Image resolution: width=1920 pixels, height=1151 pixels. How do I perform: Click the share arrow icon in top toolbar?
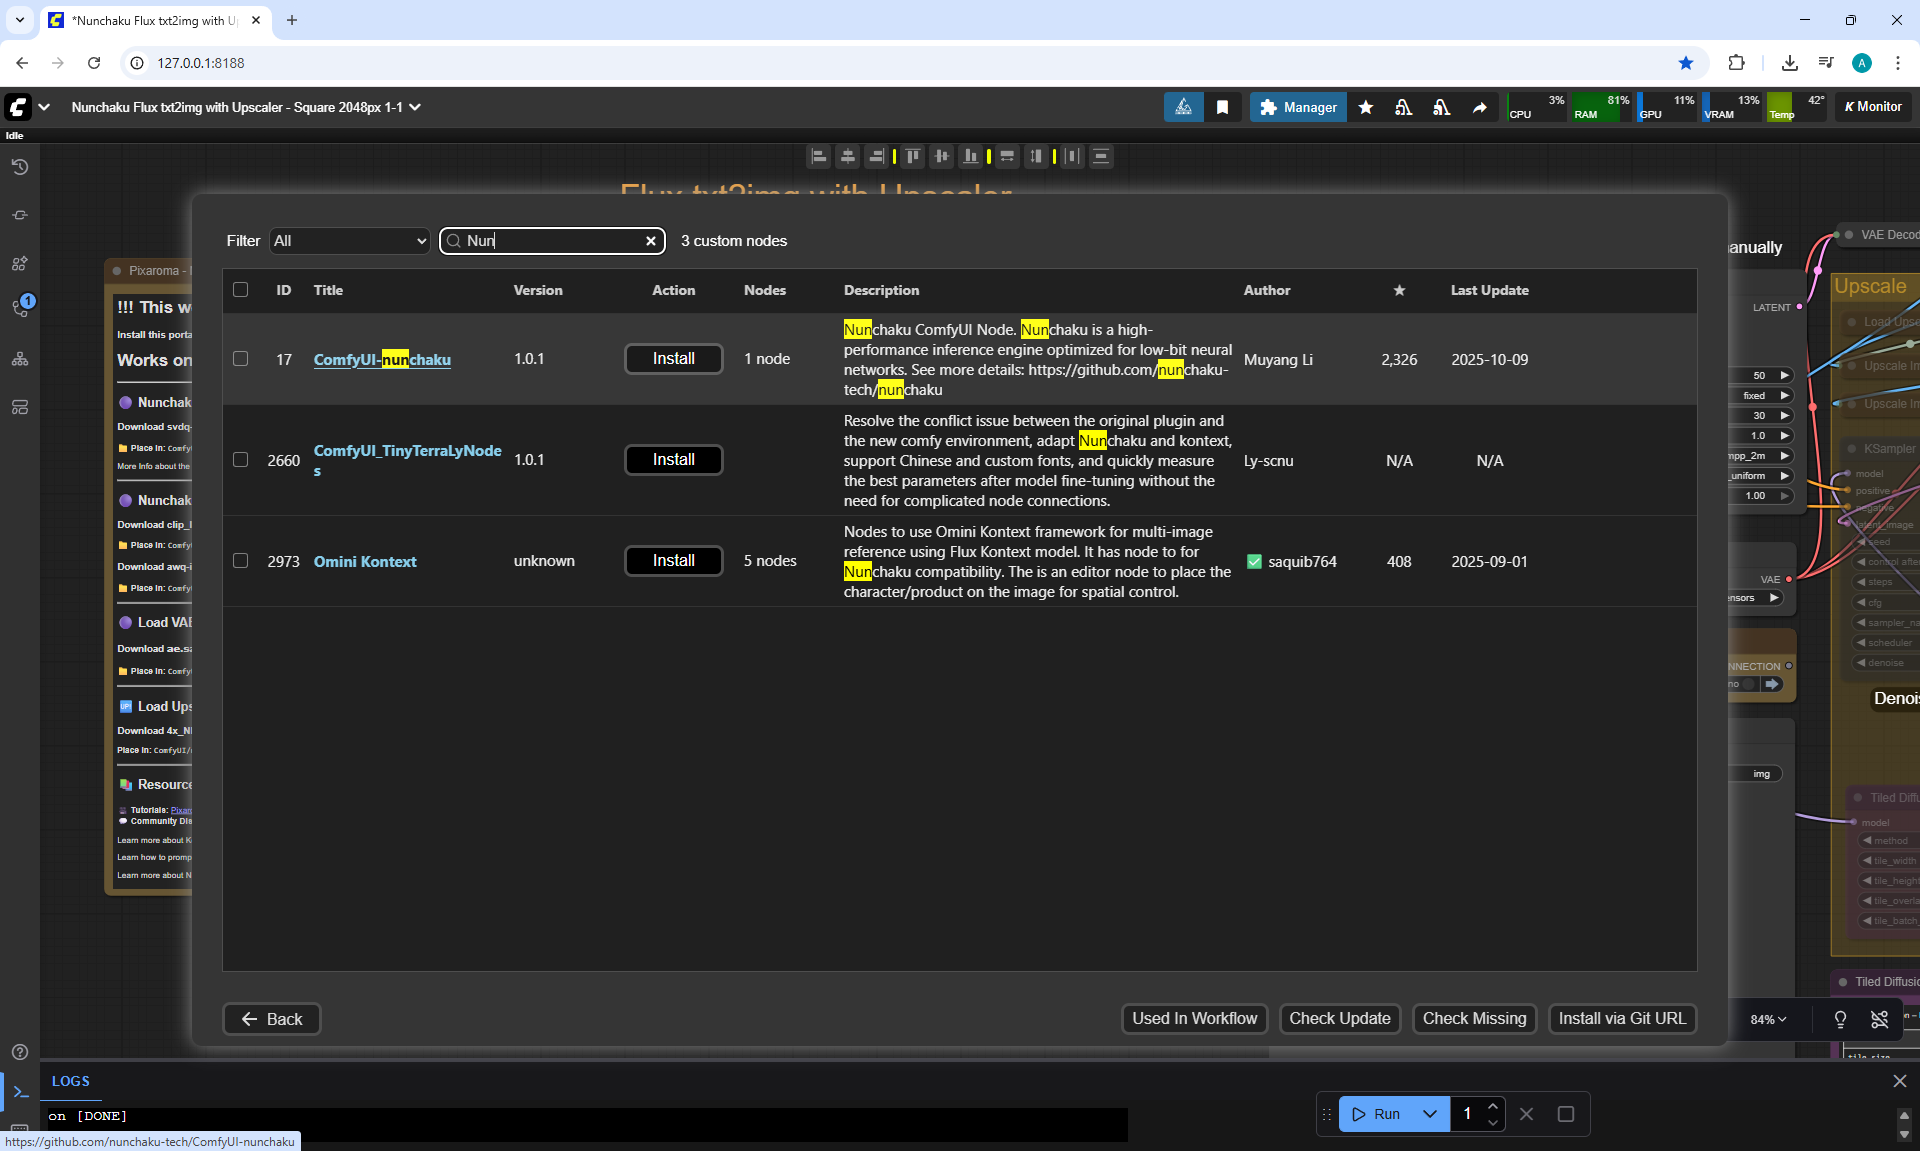[1479, 107]
